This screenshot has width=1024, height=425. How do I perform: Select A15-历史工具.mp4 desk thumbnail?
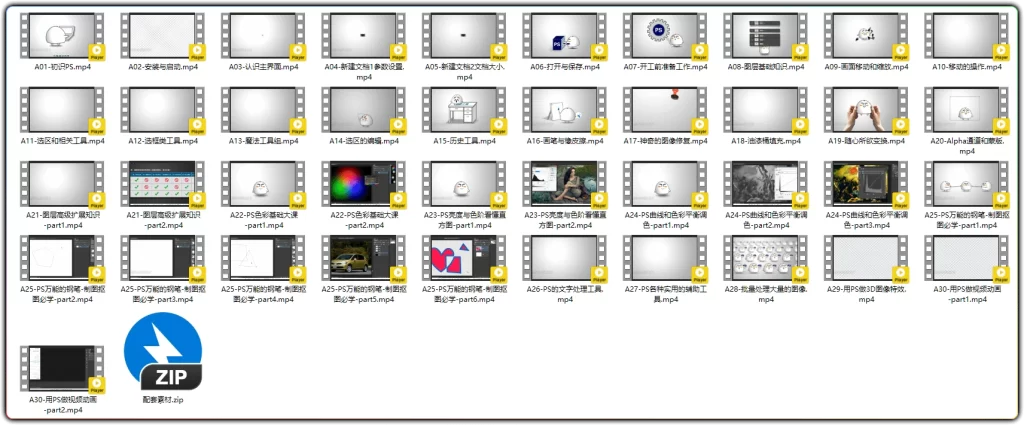tap(464, 110)
